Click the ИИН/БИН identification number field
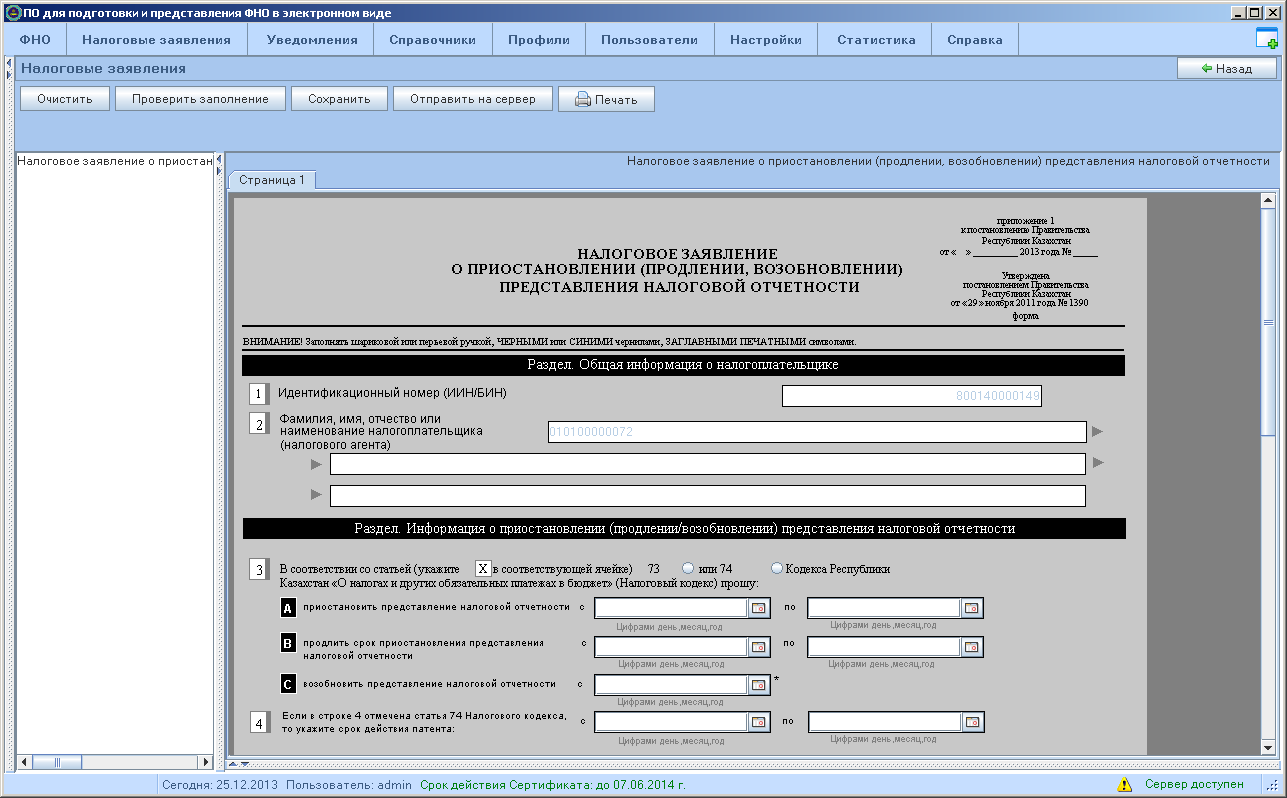 (912, 397)
